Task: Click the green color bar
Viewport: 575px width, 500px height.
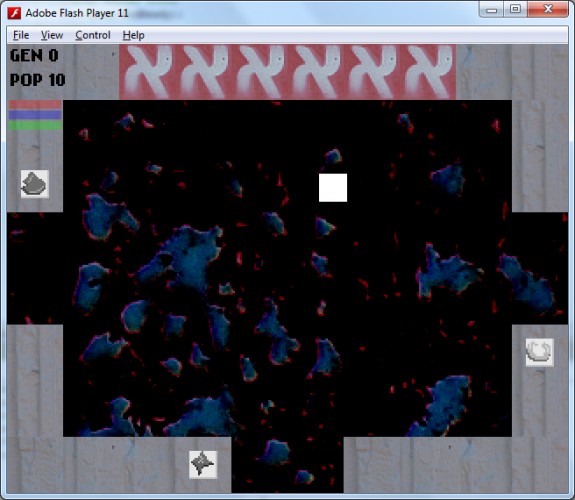Action: point(35,125)
